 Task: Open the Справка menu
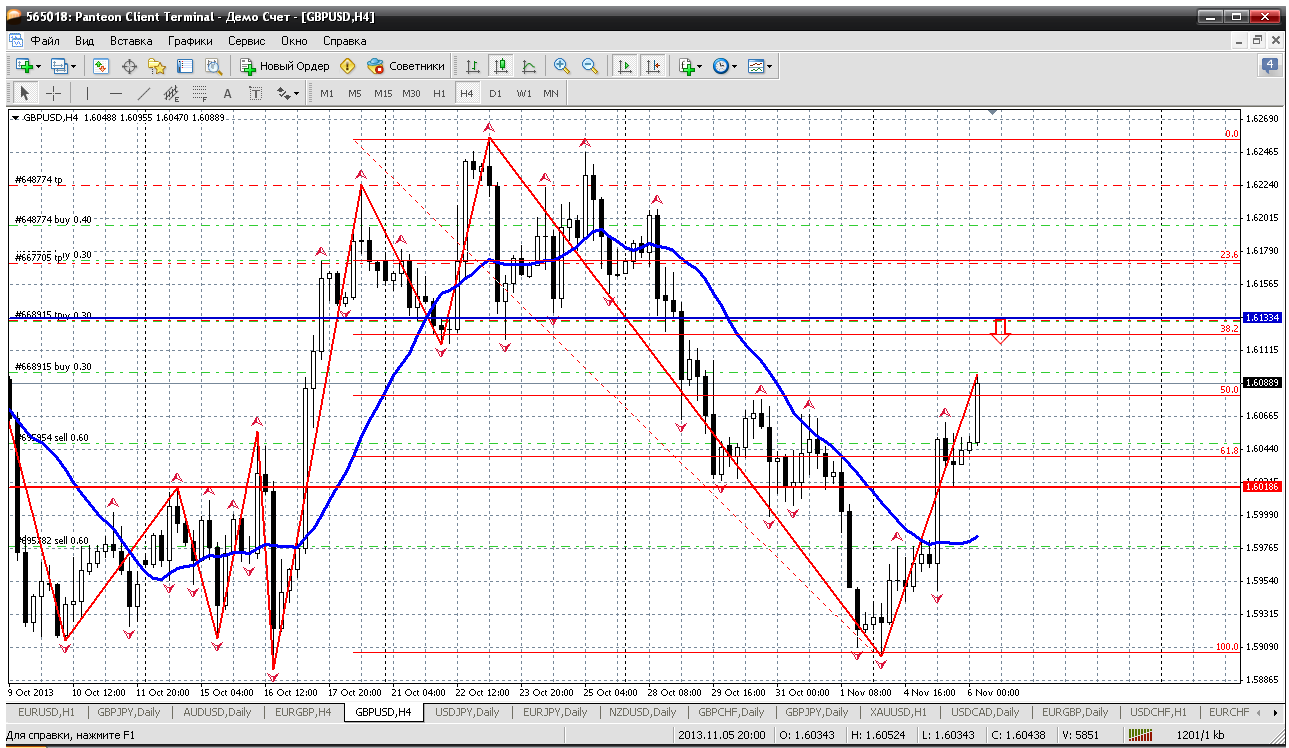coord(344,41)
